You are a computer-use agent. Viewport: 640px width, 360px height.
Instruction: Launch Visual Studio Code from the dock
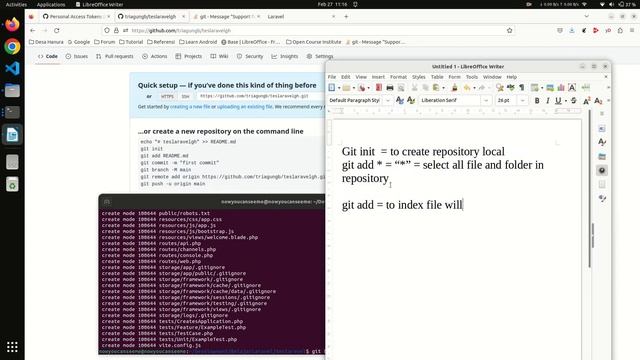(x=12, y=68)
